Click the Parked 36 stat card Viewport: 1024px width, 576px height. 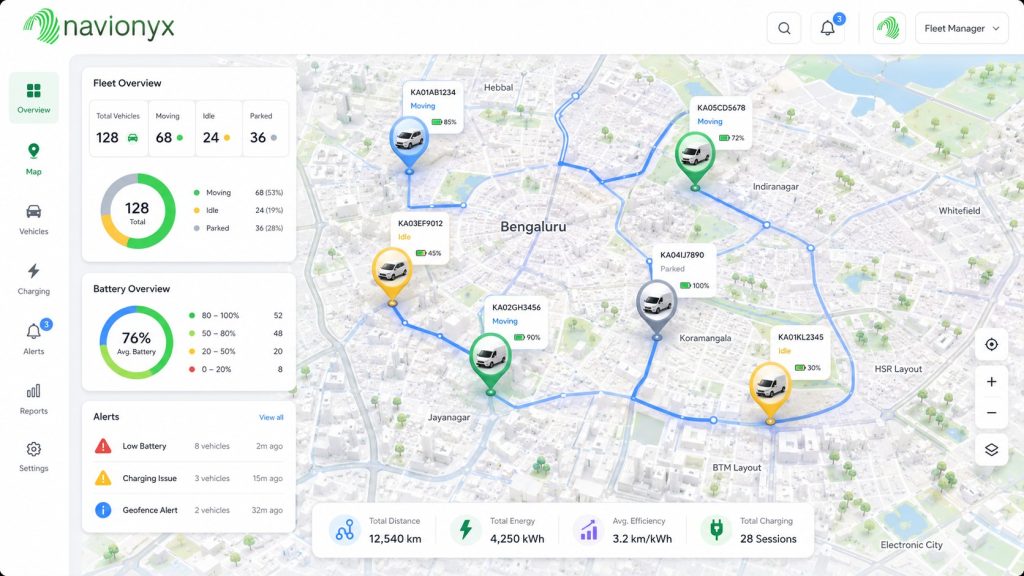[265, 129]
